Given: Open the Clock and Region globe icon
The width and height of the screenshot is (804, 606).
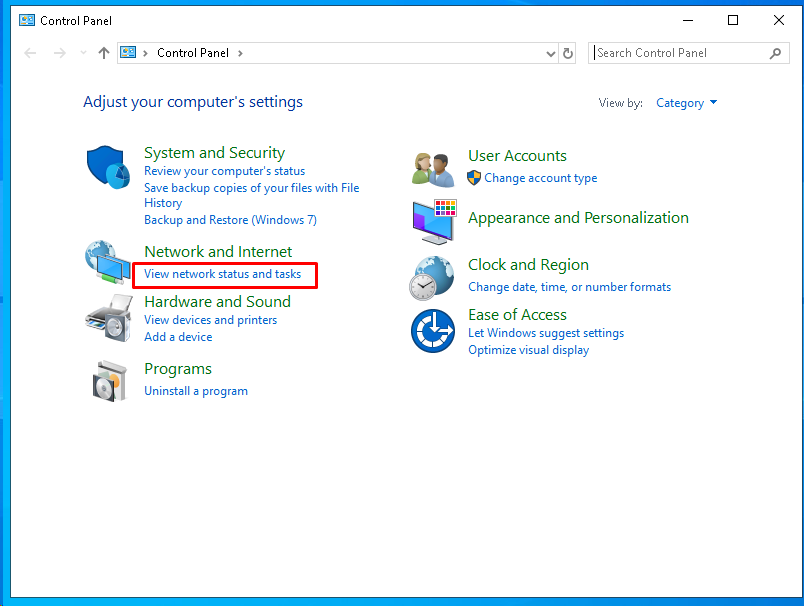Looking at the screenshot, I should tap(432, 278).
